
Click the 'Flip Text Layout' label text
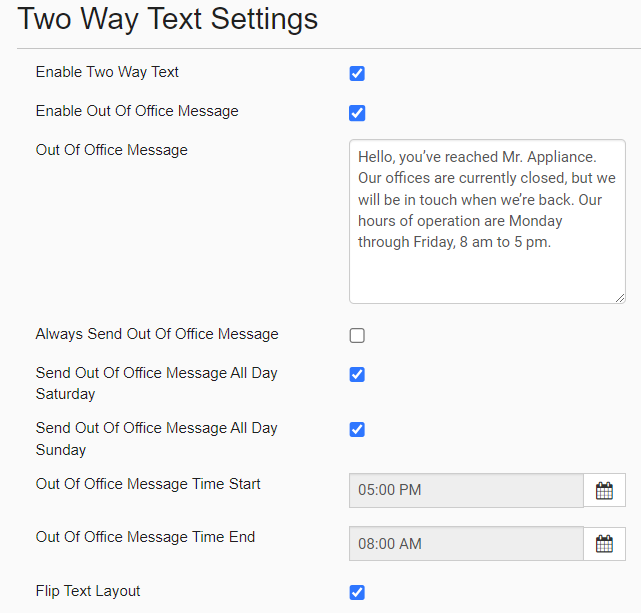88,591
